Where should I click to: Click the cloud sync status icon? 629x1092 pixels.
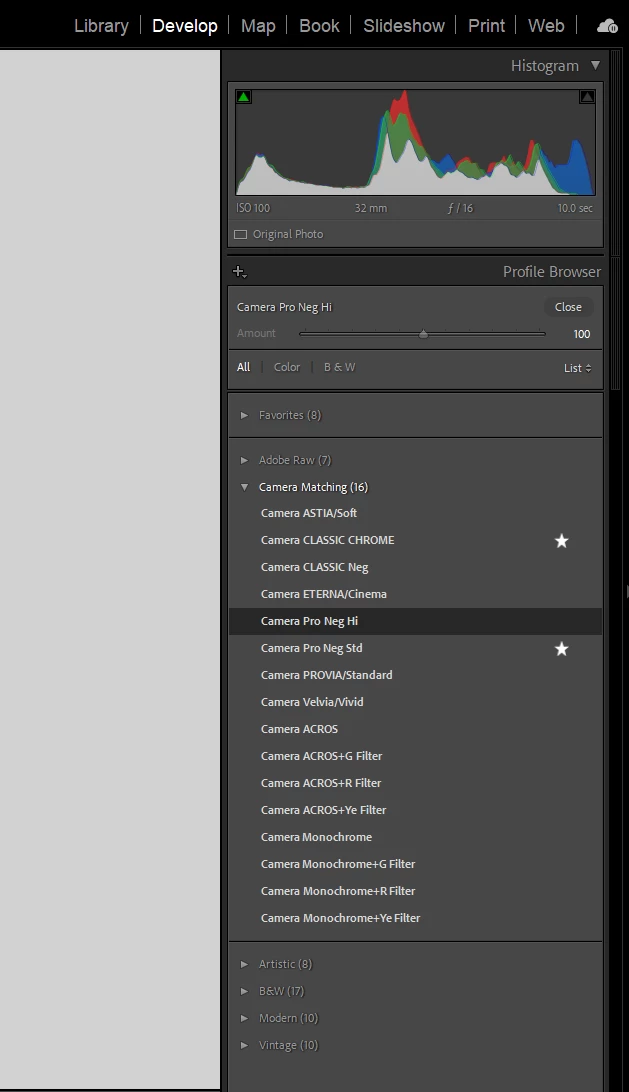(607, 26)
